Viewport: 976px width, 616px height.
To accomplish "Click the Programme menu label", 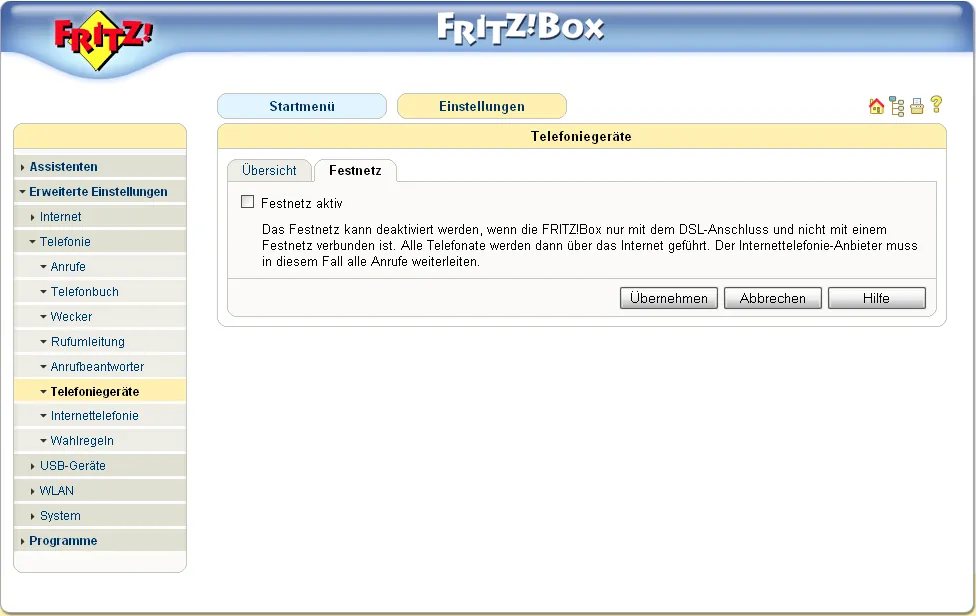I will click(63, 541).
